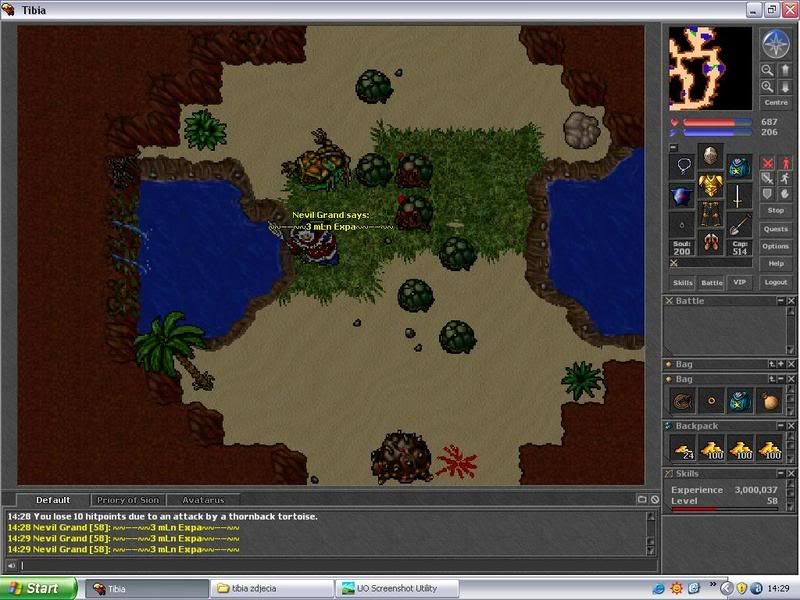Click the ring slot
This screenshot has height=600, width=800.
(682, 225)
